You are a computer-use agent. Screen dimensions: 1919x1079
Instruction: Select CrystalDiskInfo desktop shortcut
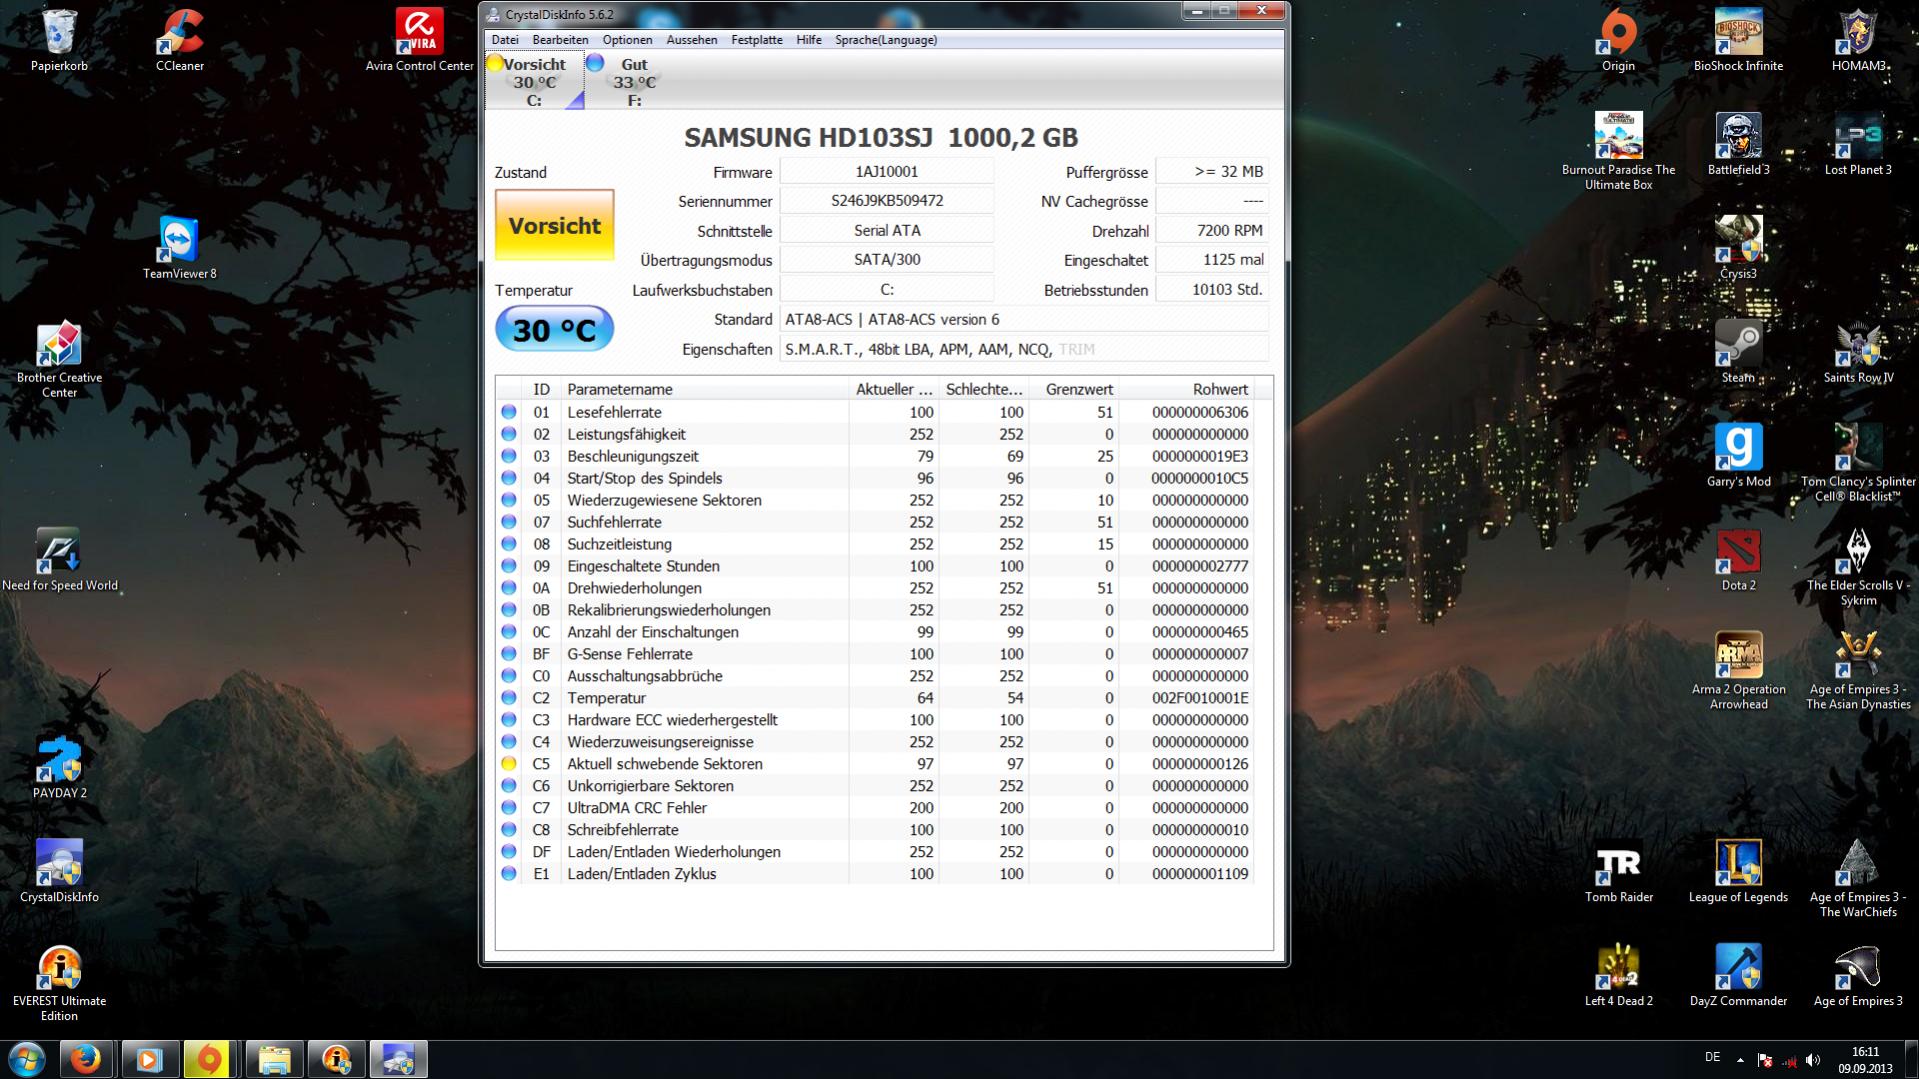(x=59, y=871)
